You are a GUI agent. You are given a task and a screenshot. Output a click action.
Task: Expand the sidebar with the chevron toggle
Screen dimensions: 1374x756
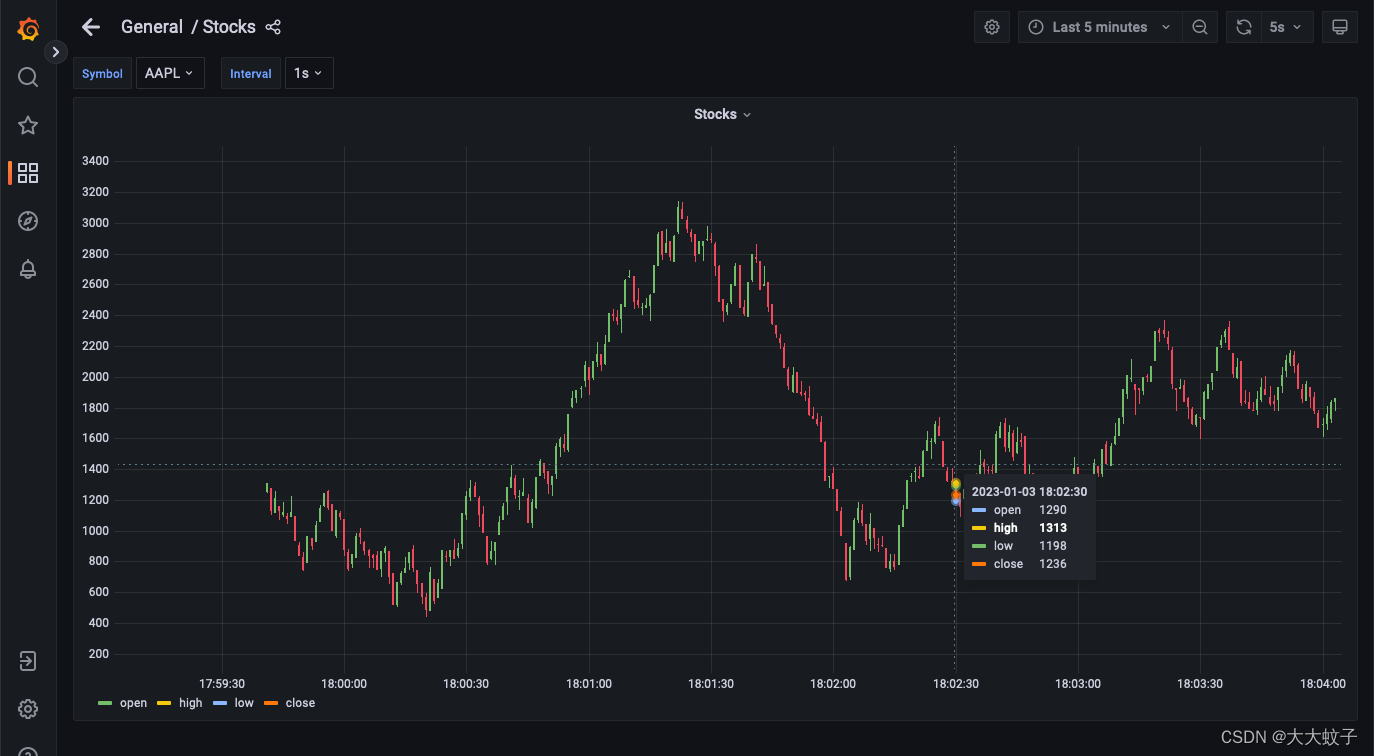pos(56,52)
